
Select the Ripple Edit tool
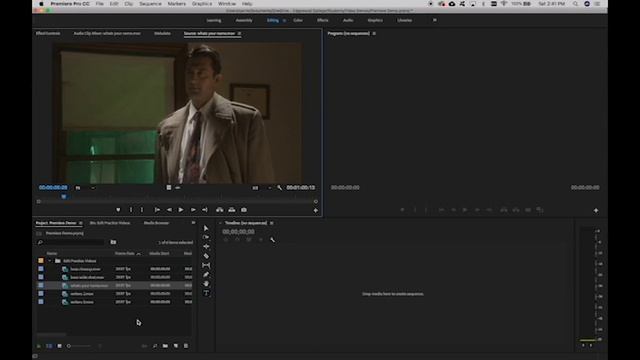tap(206, 247)
